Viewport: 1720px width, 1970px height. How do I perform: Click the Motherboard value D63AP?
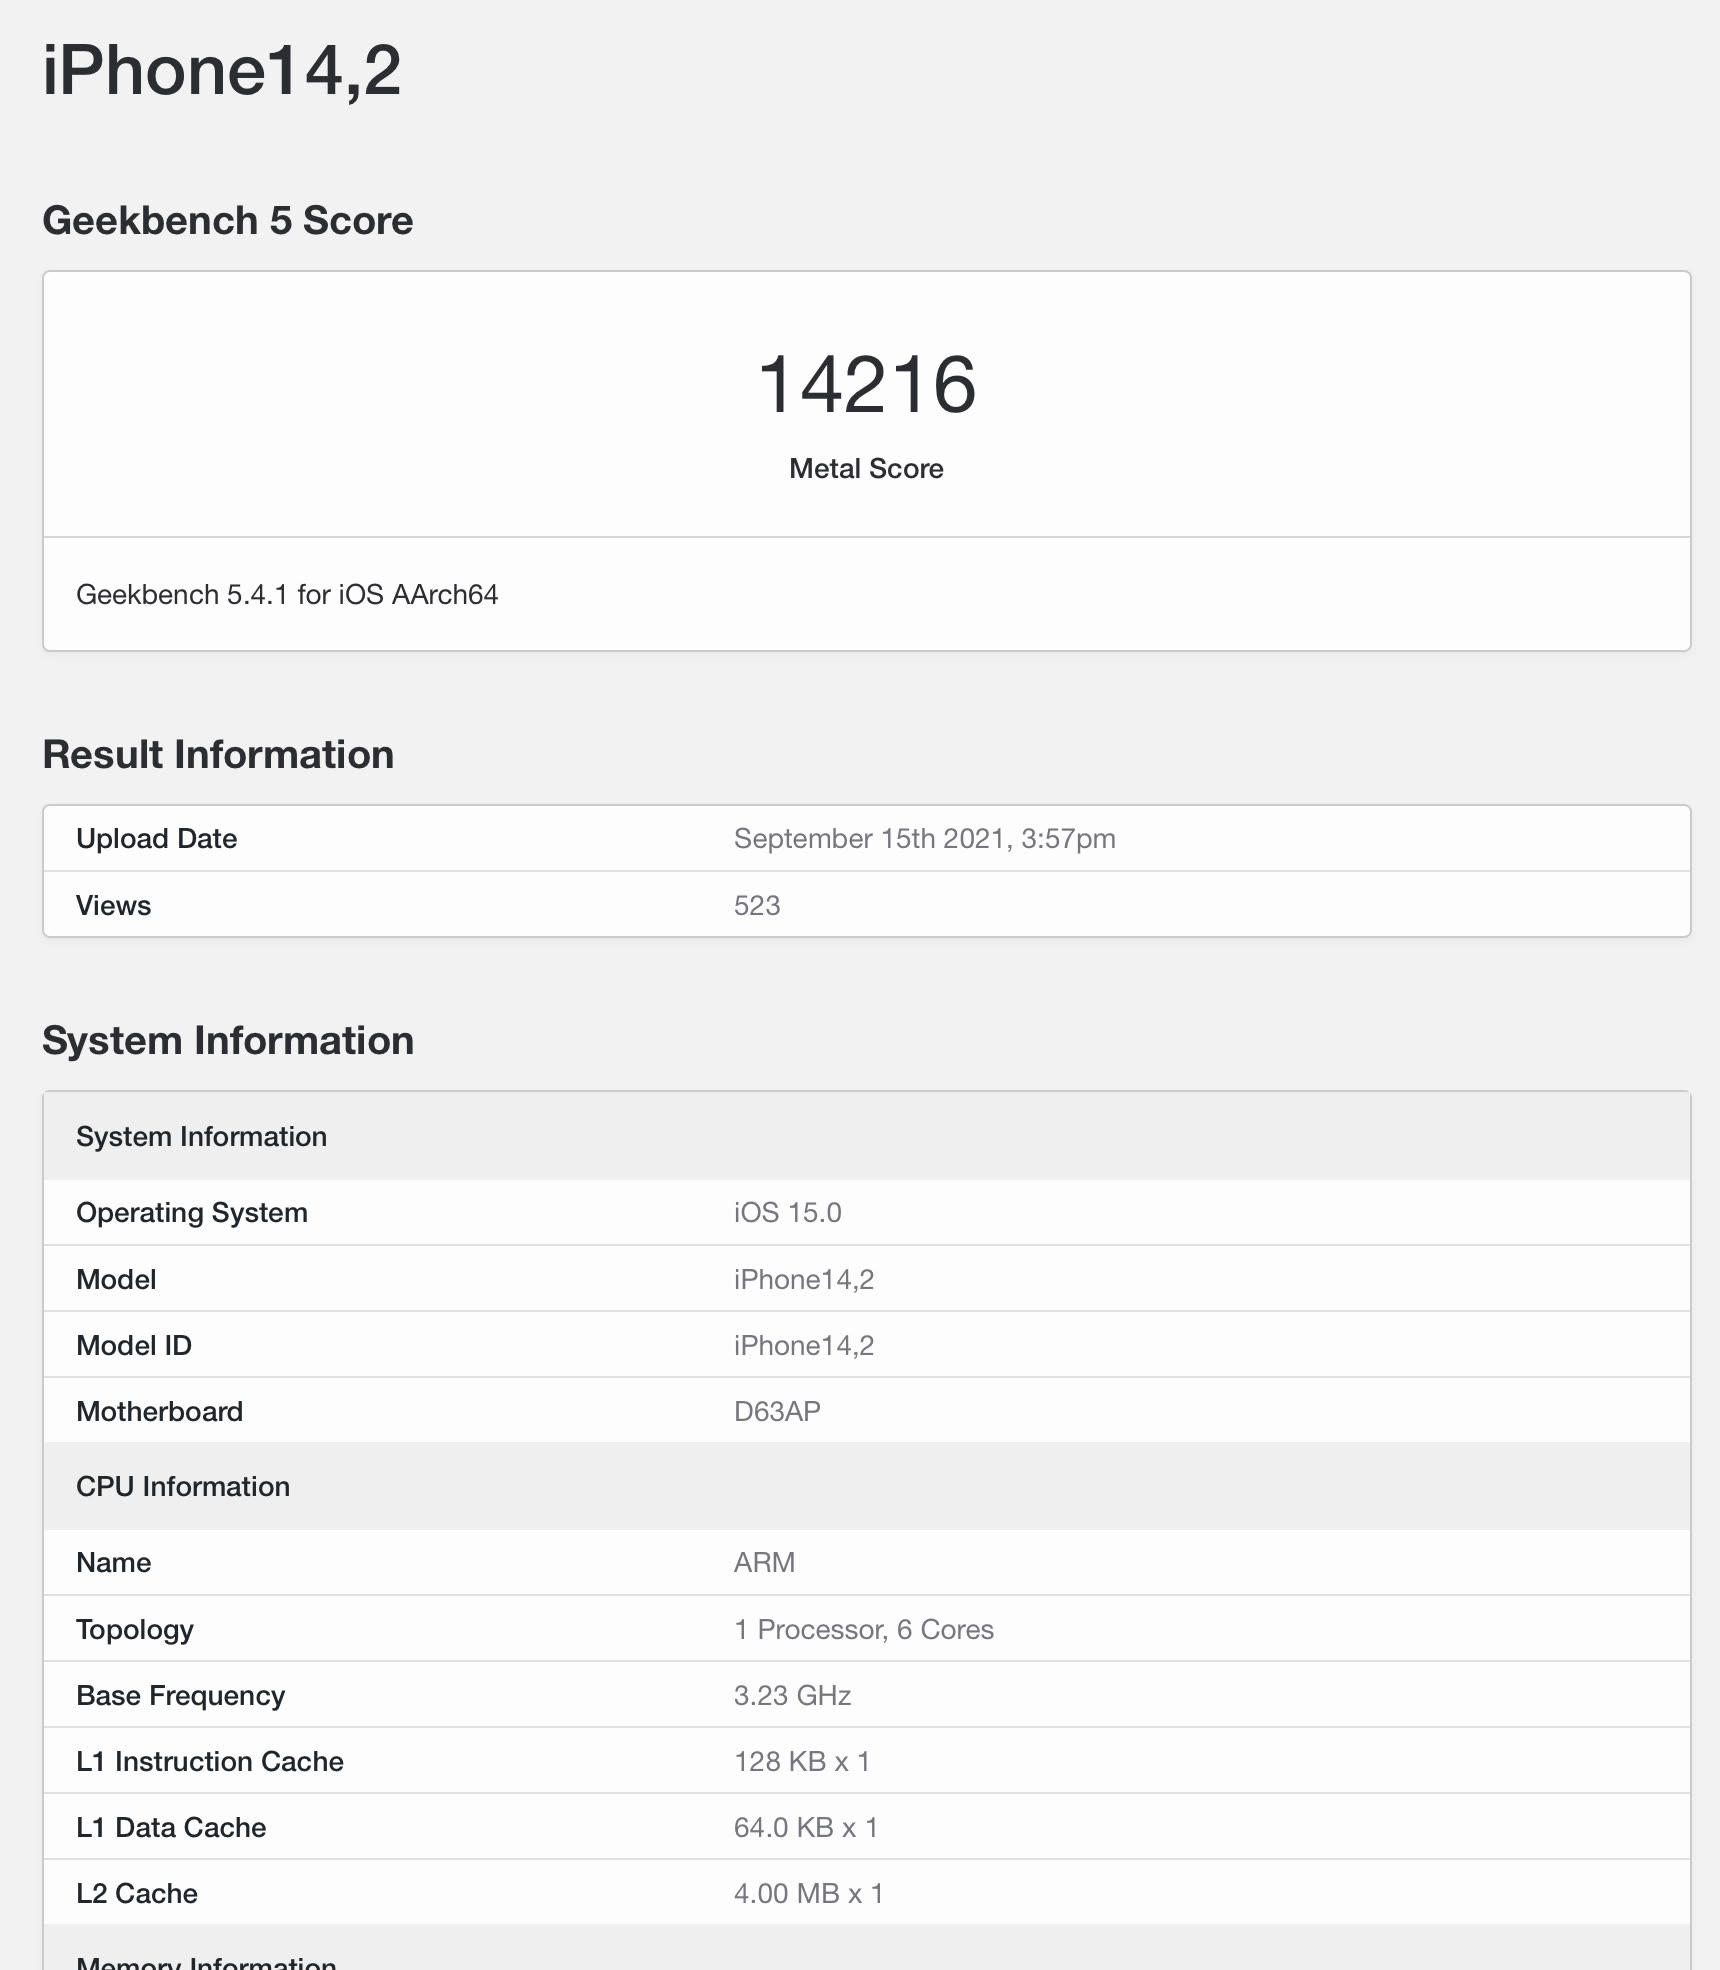pyautogui.click(x=776, y=1411)
